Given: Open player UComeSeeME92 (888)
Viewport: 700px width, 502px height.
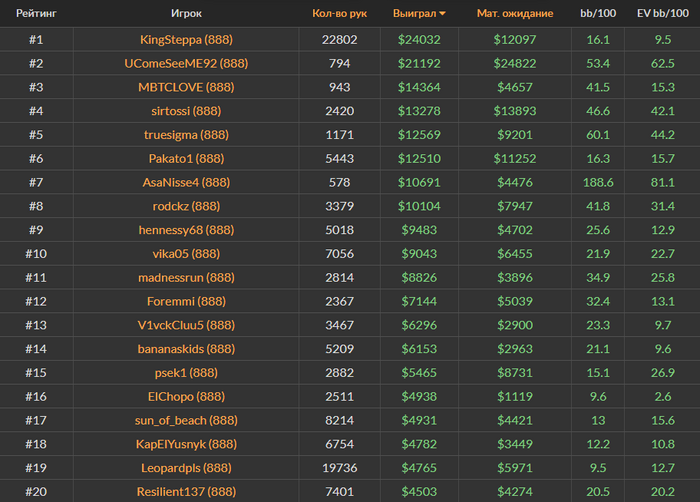Looking at the screenshot, I should click(x=186, y=63).
